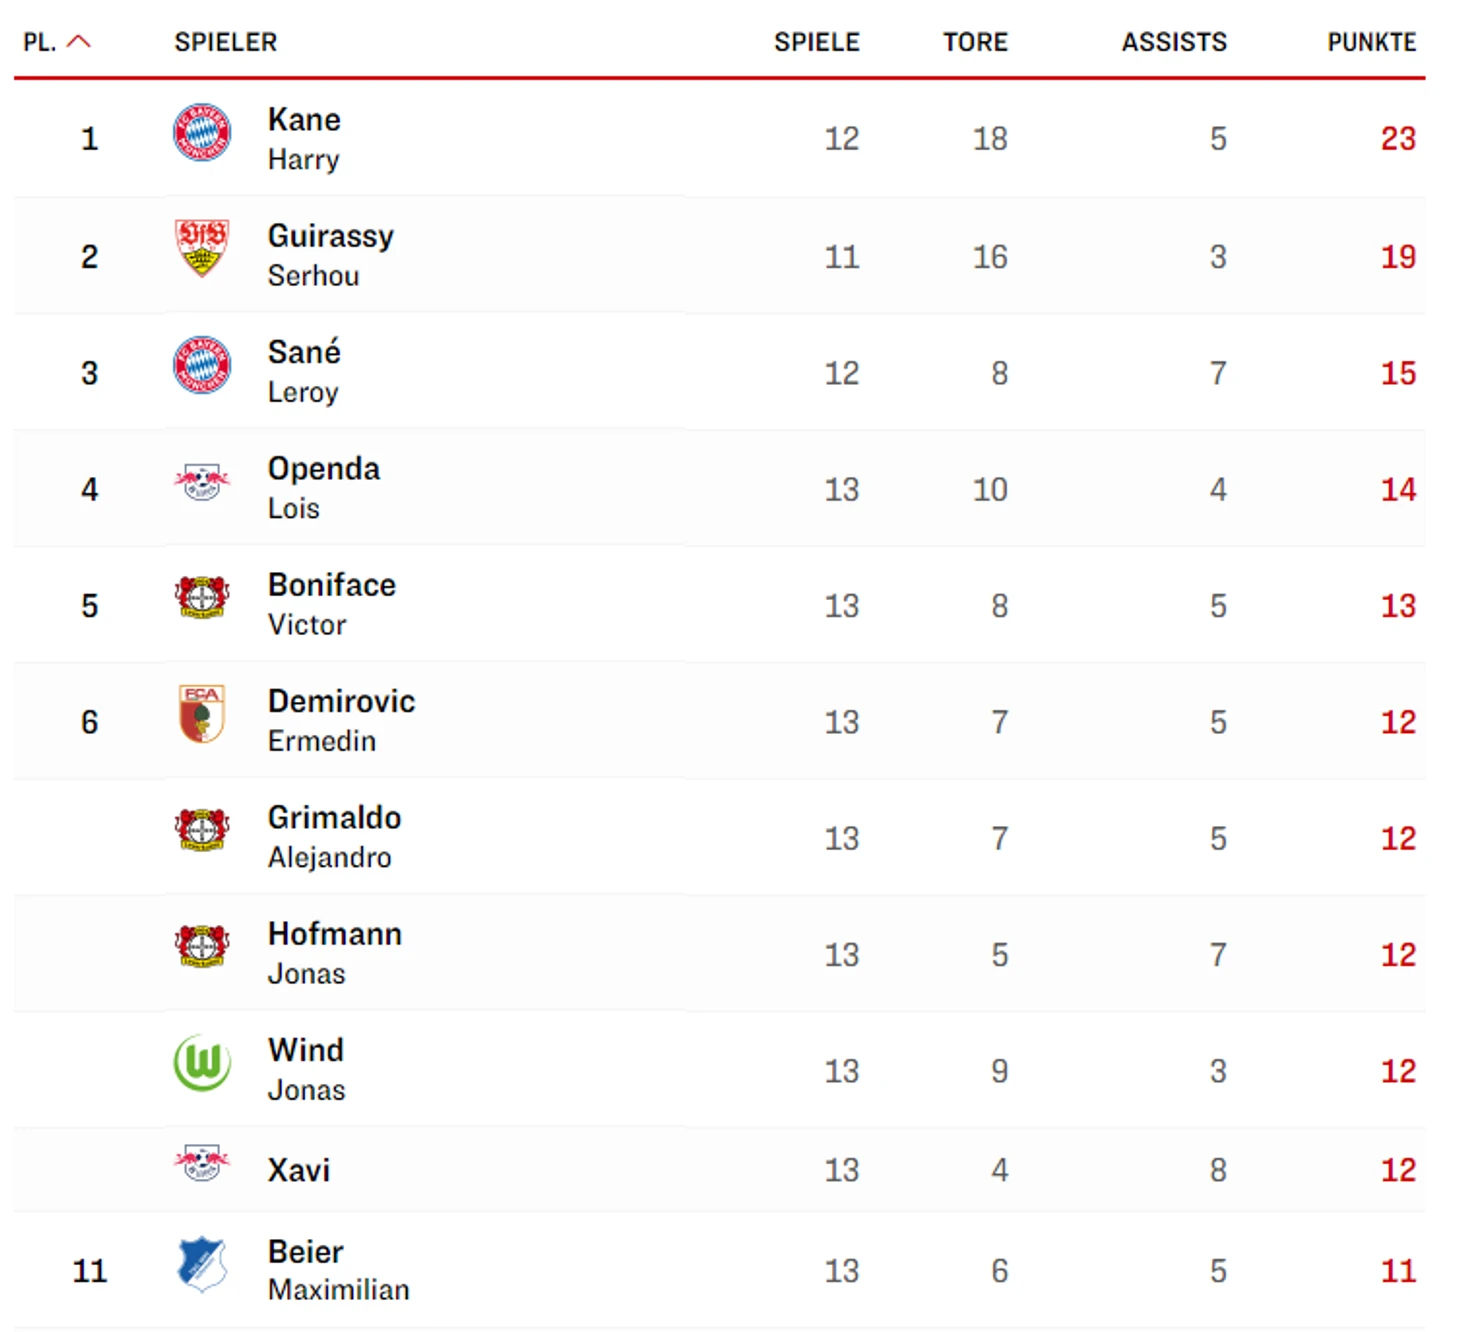Click the SPIELER column header
The width and height of the screenshot is (1460, 1332).
[226, 43]
